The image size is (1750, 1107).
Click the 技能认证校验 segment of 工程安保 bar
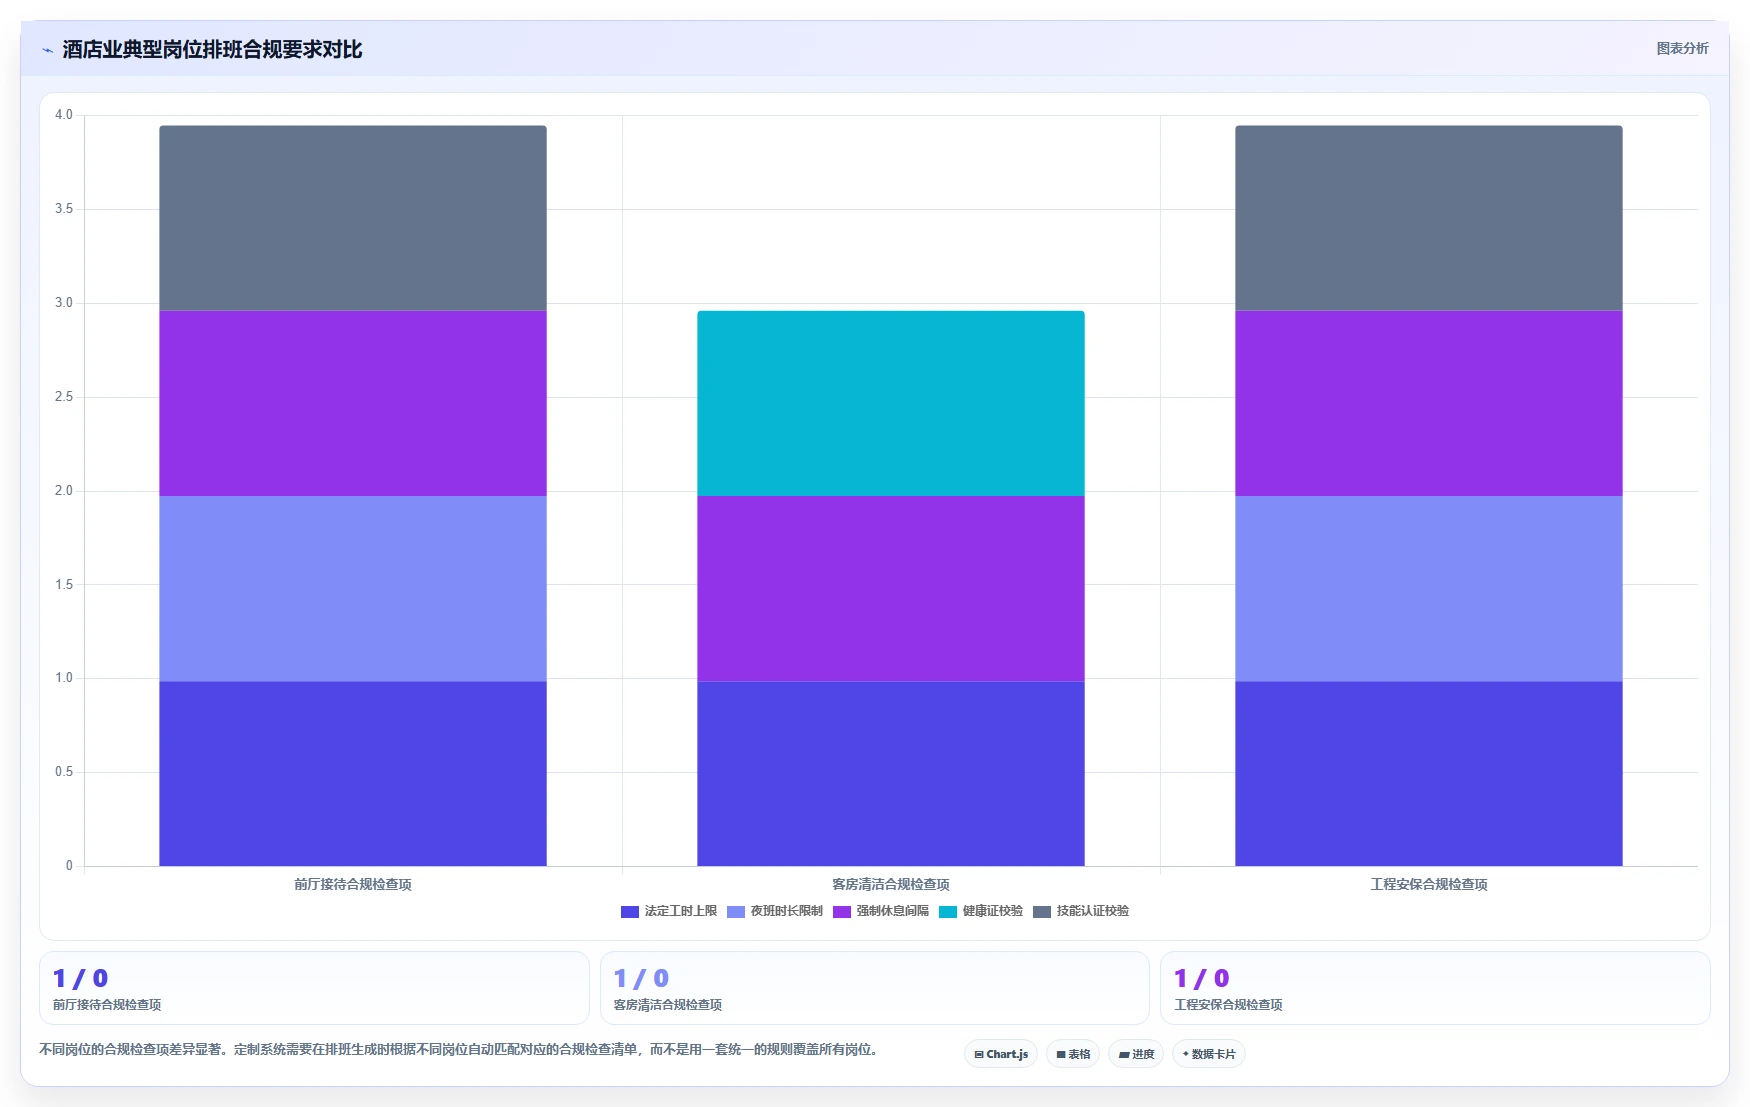(1429, 218)
